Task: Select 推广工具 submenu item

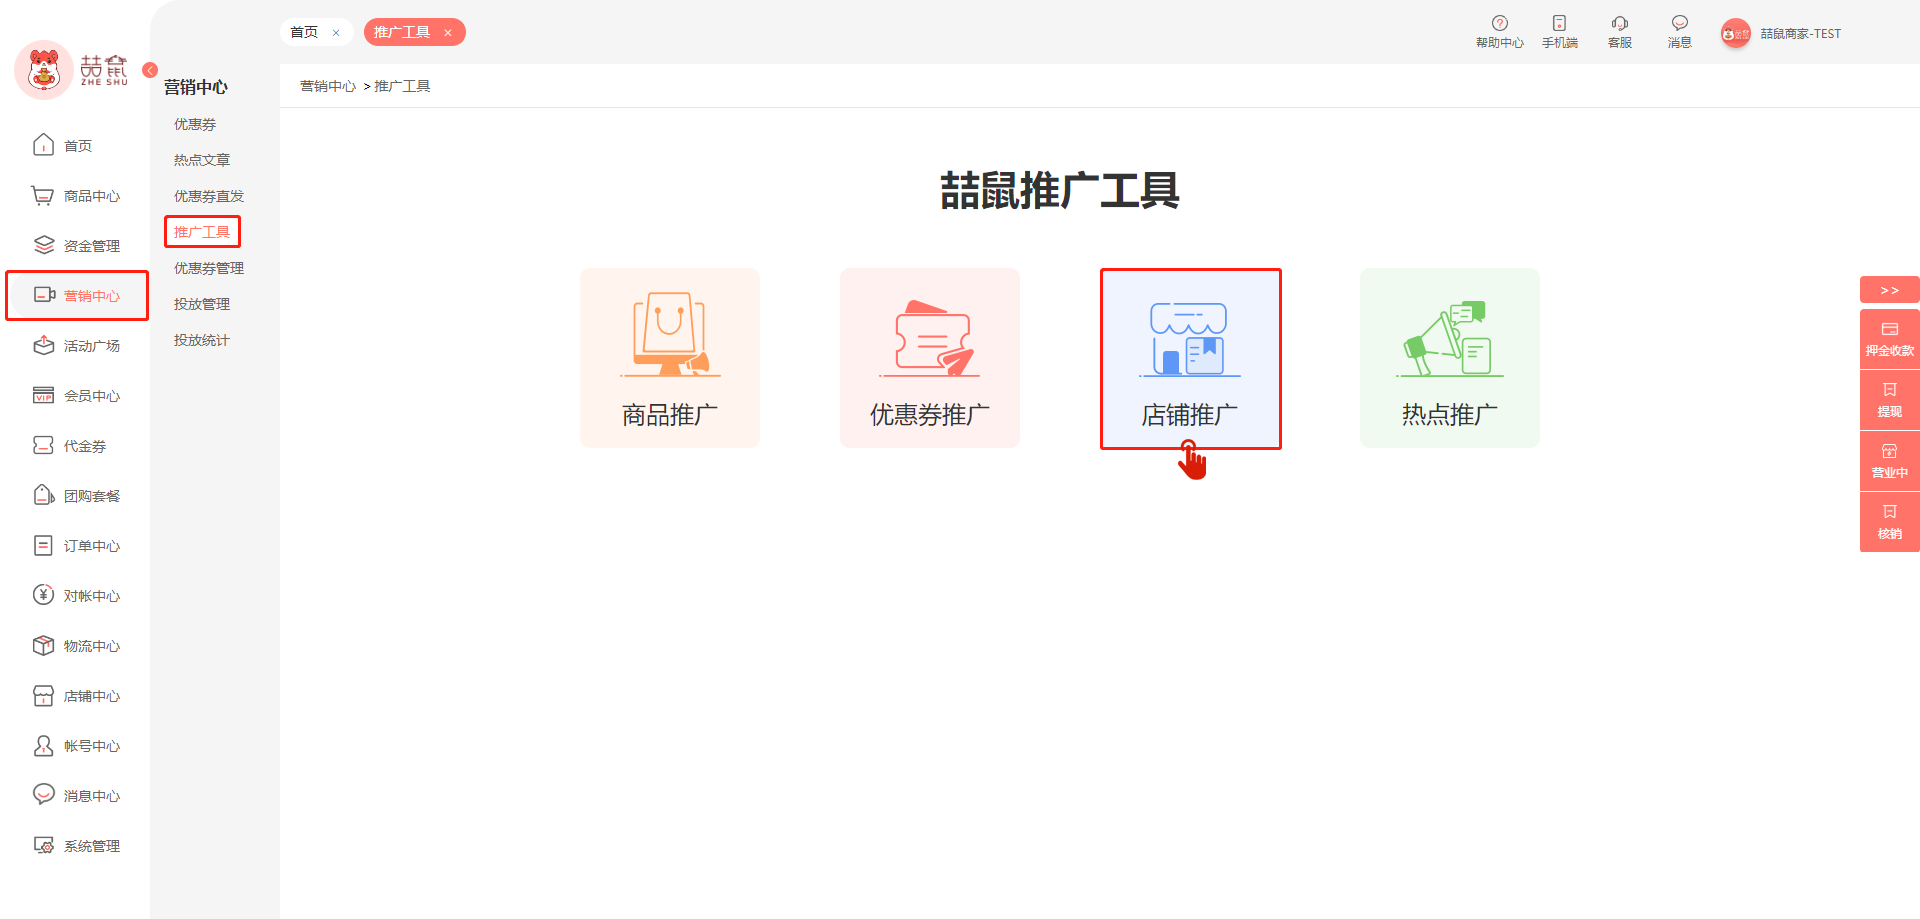Action: pos(202,232)
